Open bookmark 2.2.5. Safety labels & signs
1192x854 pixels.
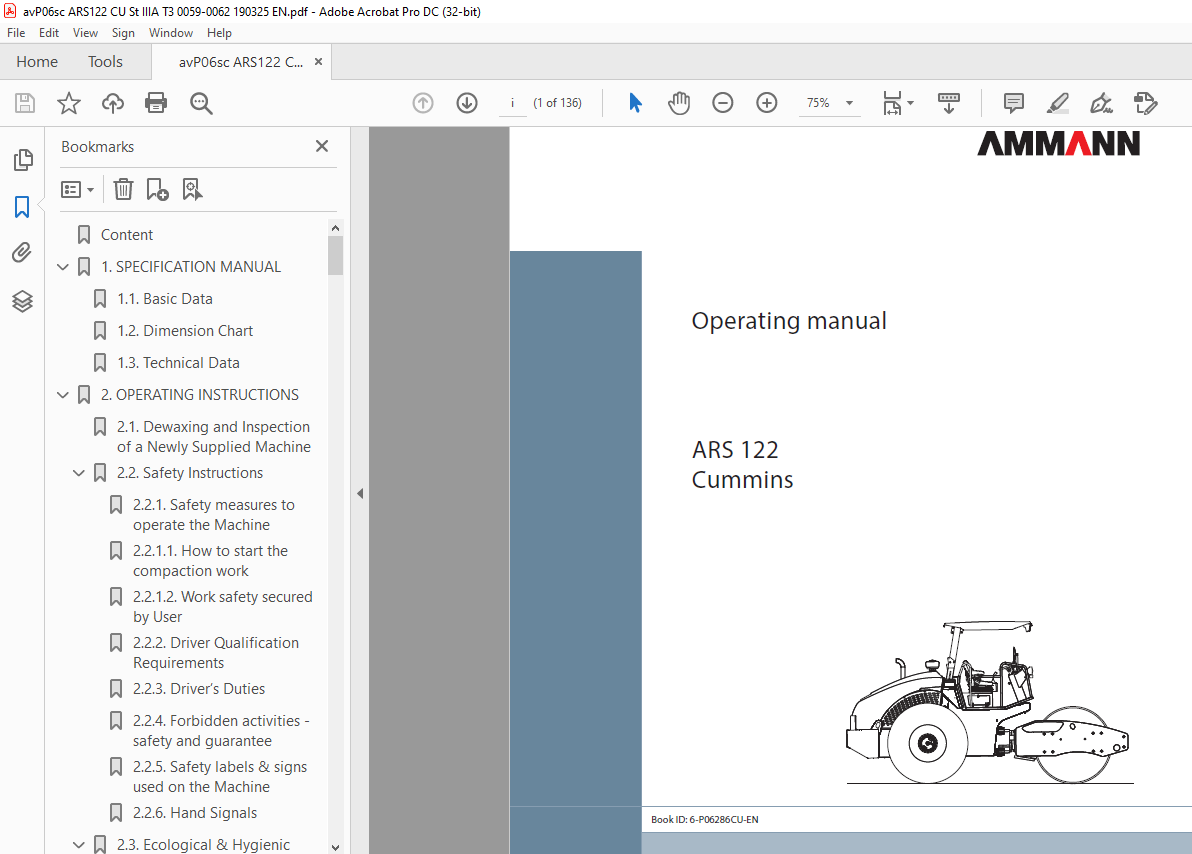(220, 776)
